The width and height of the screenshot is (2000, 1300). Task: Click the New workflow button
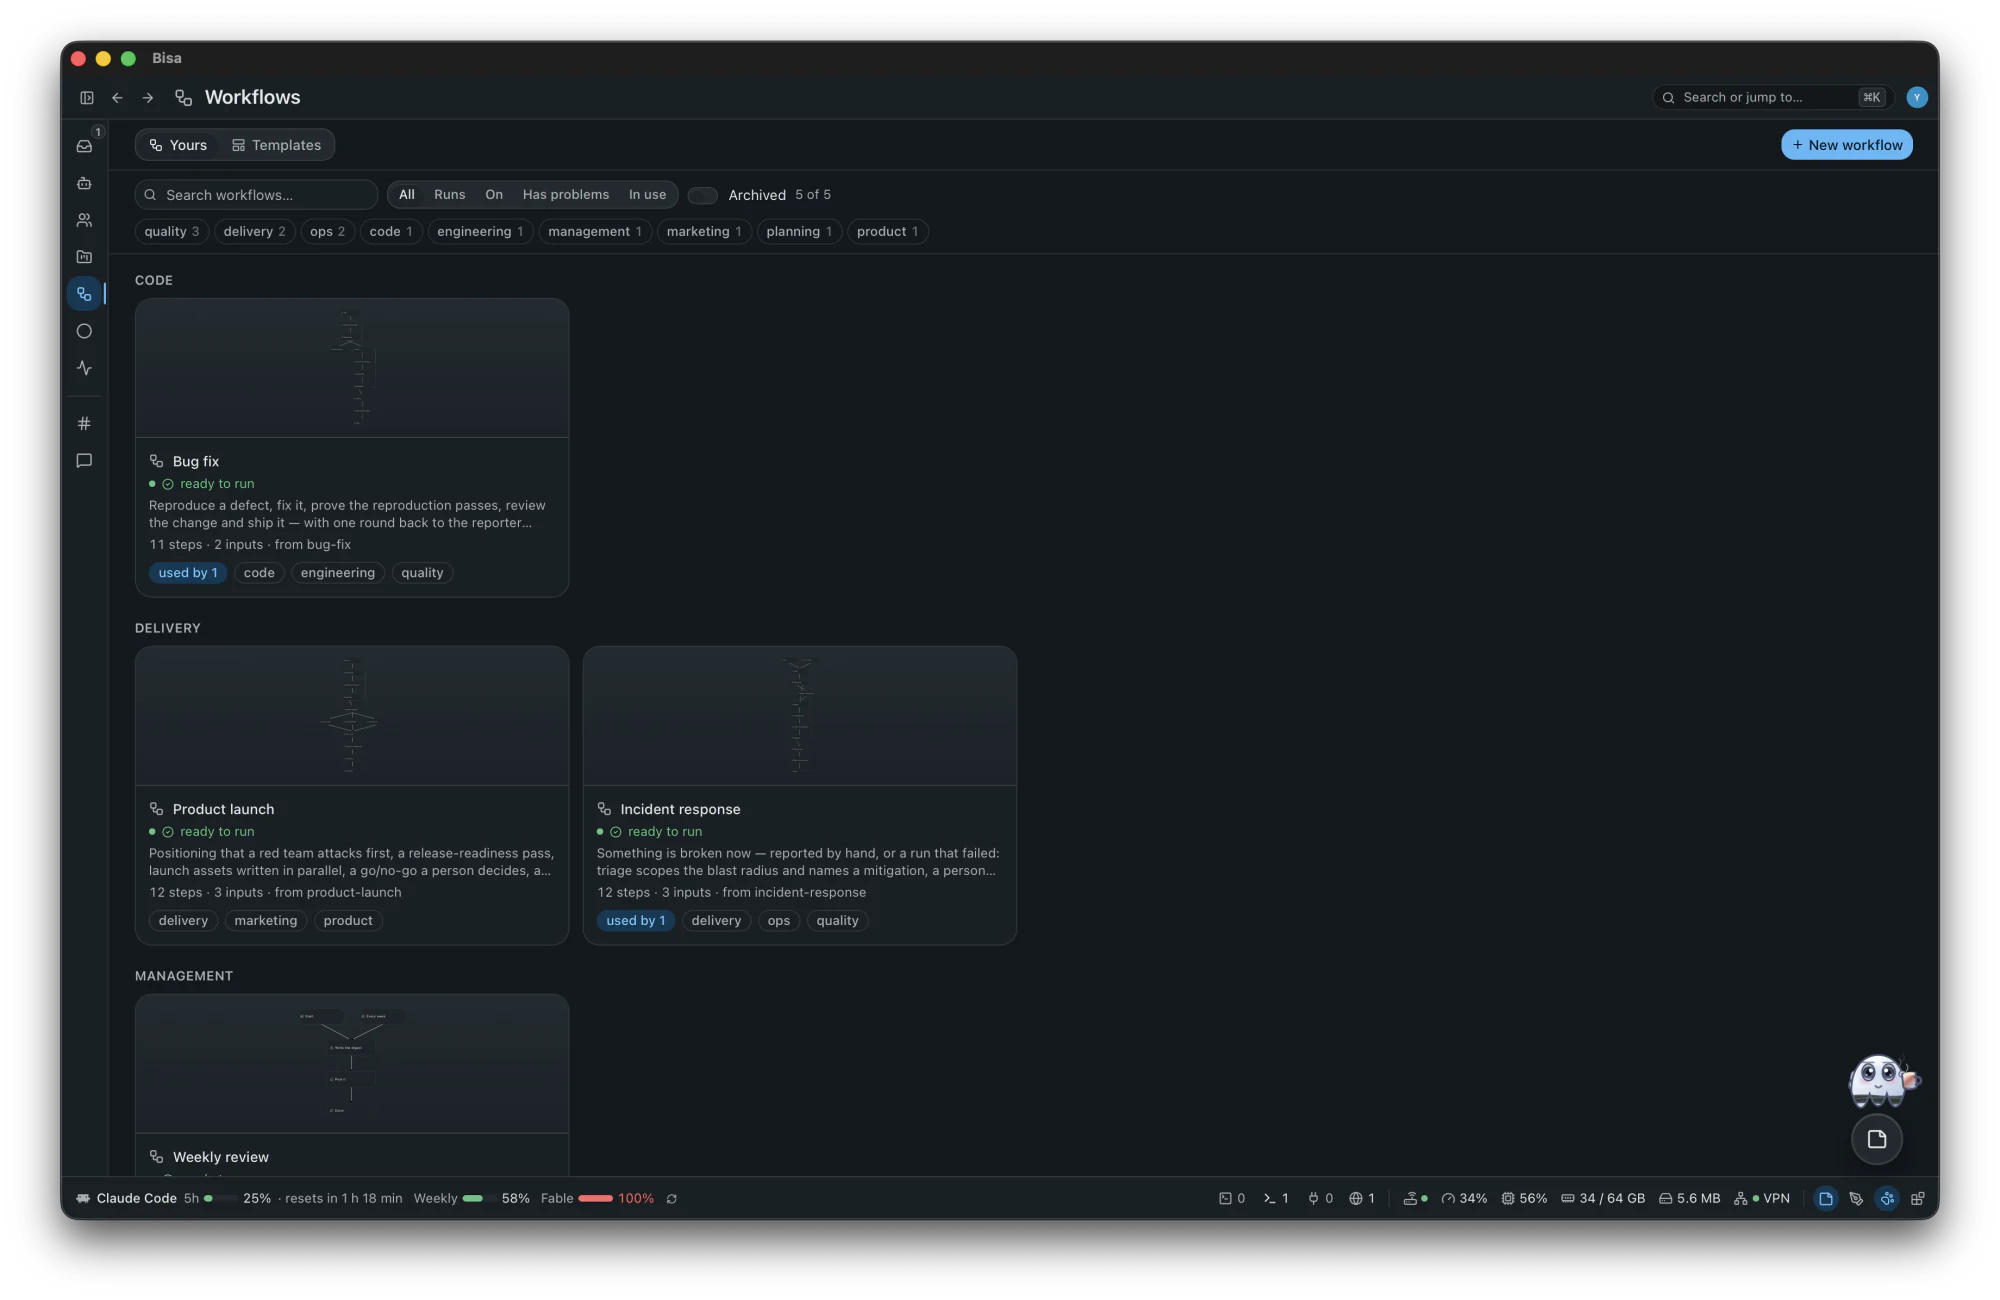click(x=1847, y=145)
